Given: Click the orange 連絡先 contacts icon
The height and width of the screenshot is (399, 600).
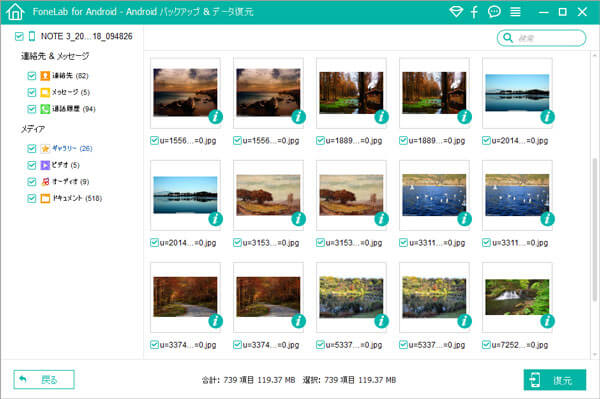Looking at the screenshot, I should [45, 76].
